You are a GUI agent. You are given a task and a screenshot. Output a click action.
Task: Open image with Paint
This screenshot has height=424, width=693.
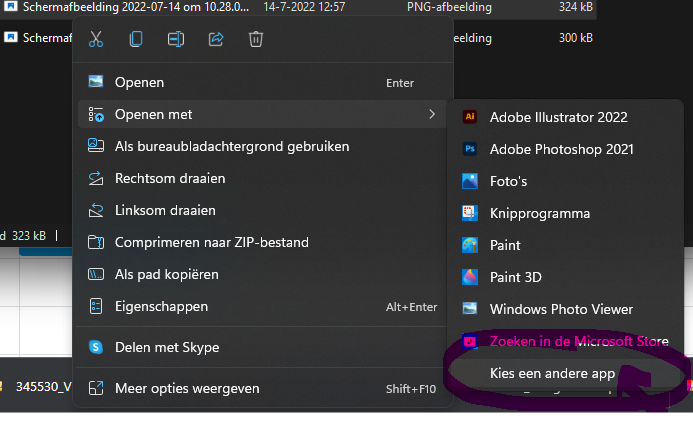(505, 245)
